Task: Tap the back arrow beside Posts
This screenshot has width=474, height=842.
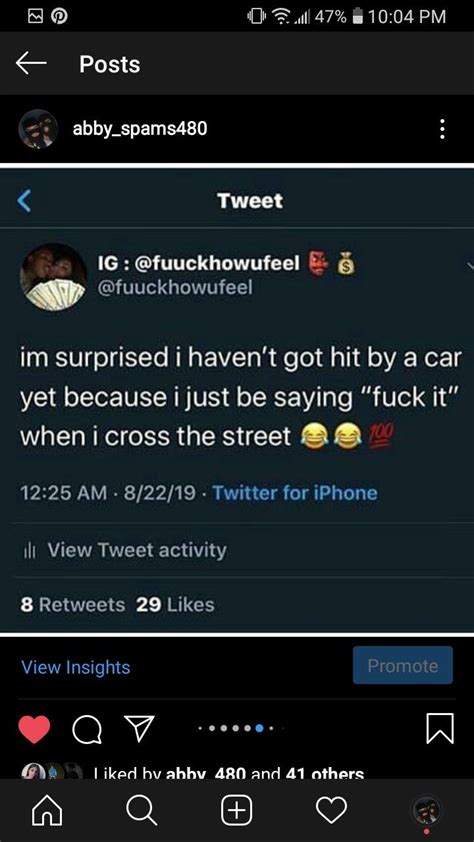Action: [x=31, y=64]
